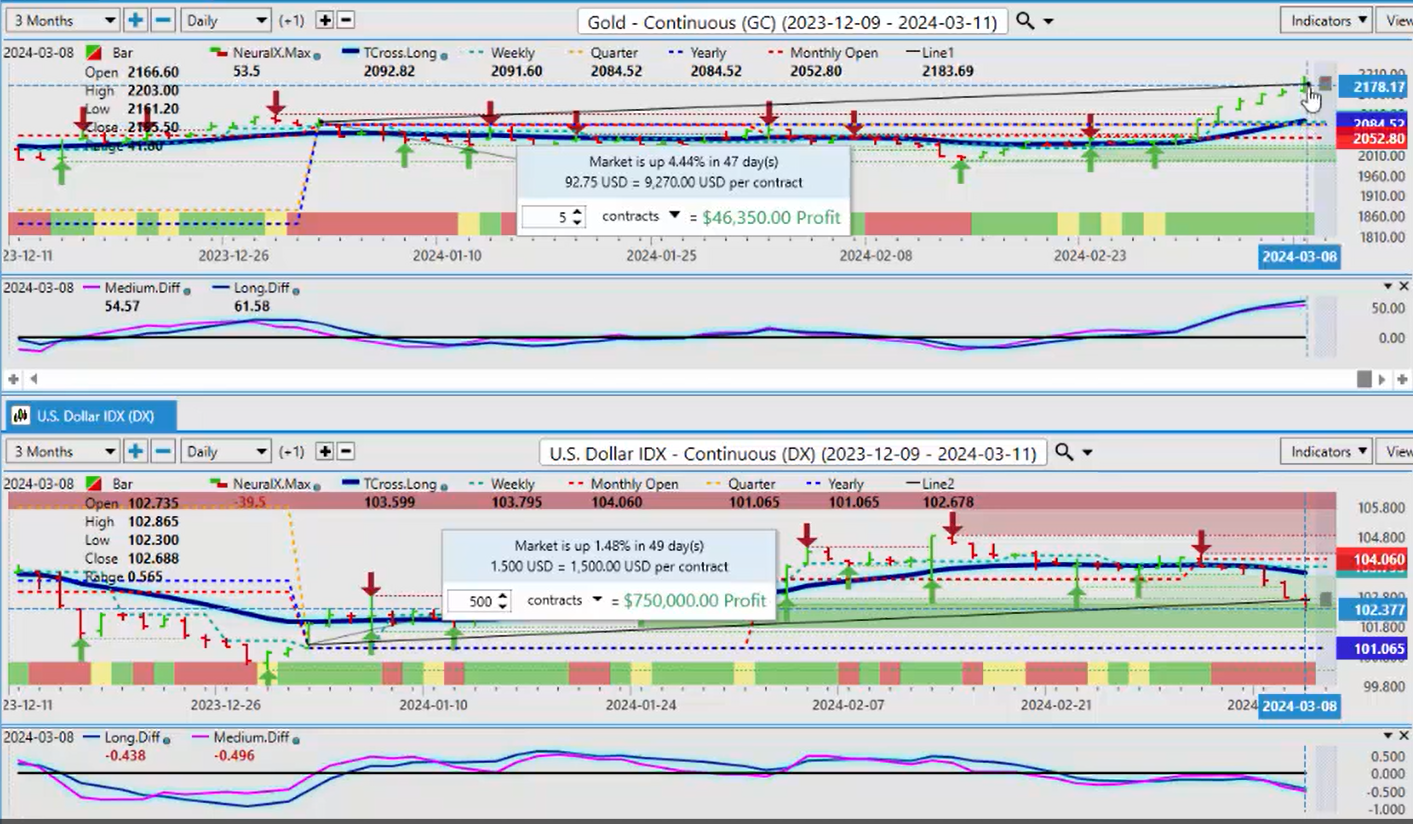Open the Dollar Index Daily interval dropdown
This screenshot has width=1413, height=824.
(x=226, y=451)
